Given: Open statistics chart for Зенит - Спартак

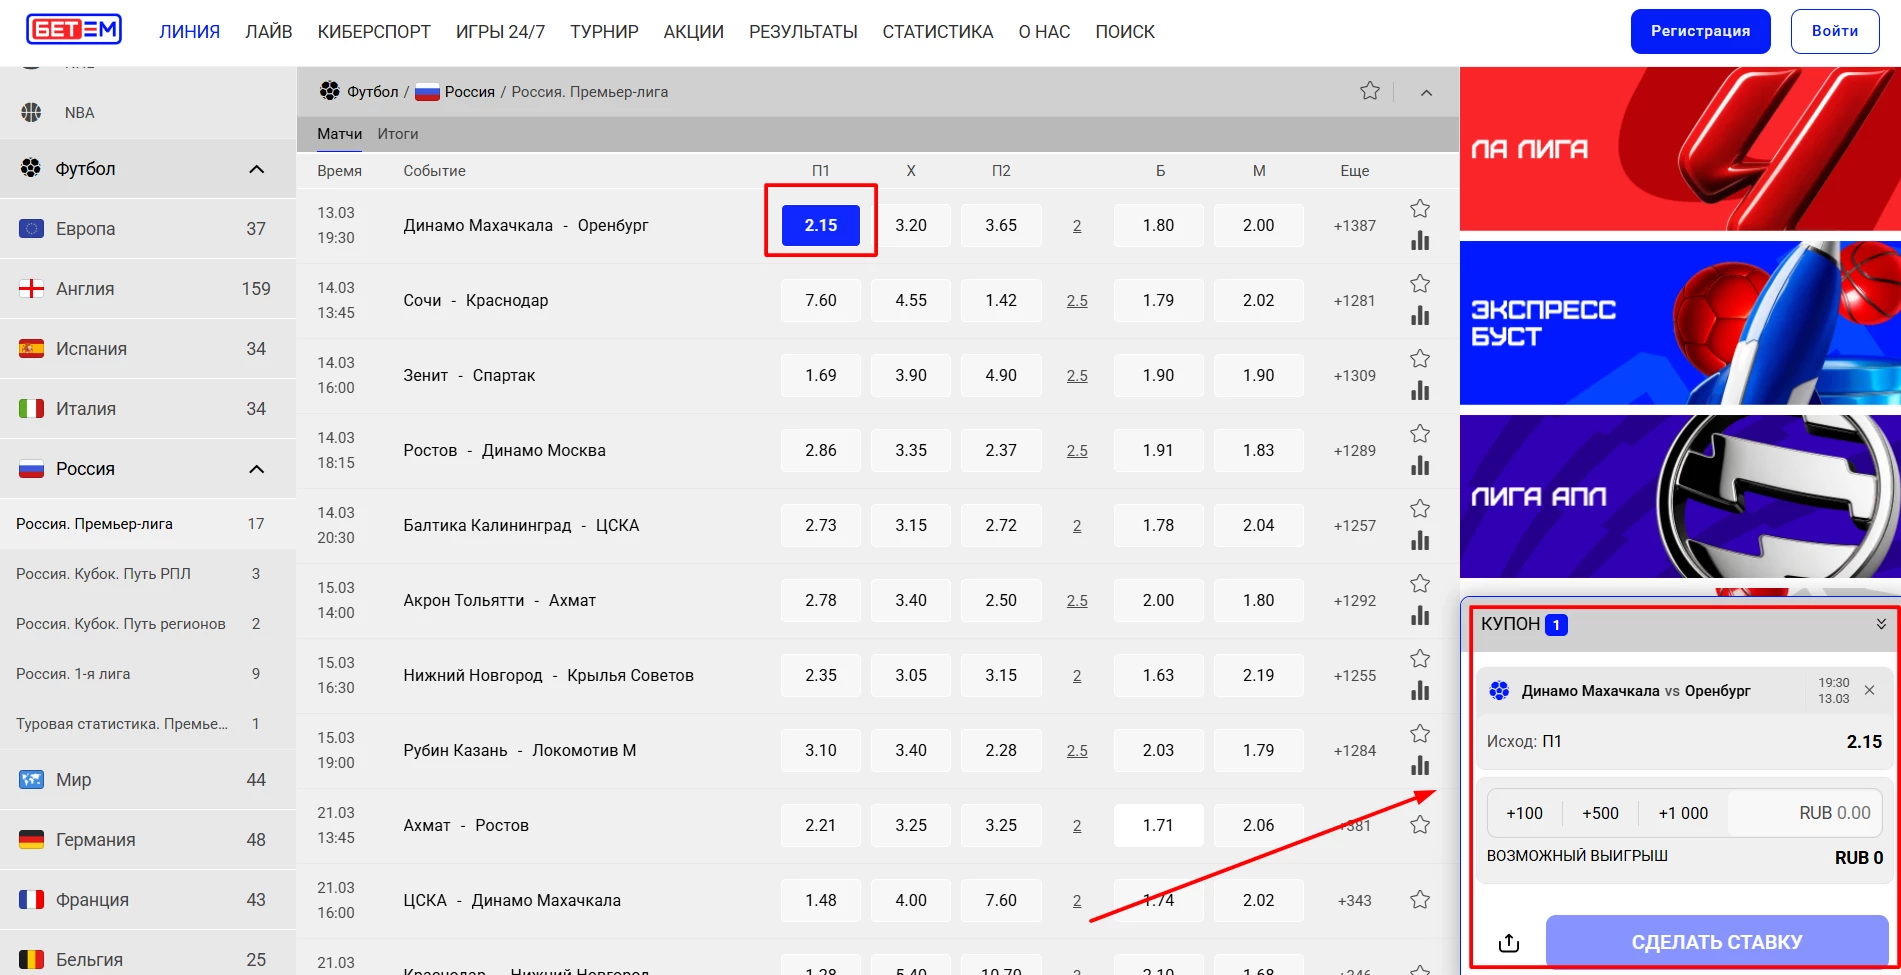Looking at the screenshot, I should [1420, 391].
